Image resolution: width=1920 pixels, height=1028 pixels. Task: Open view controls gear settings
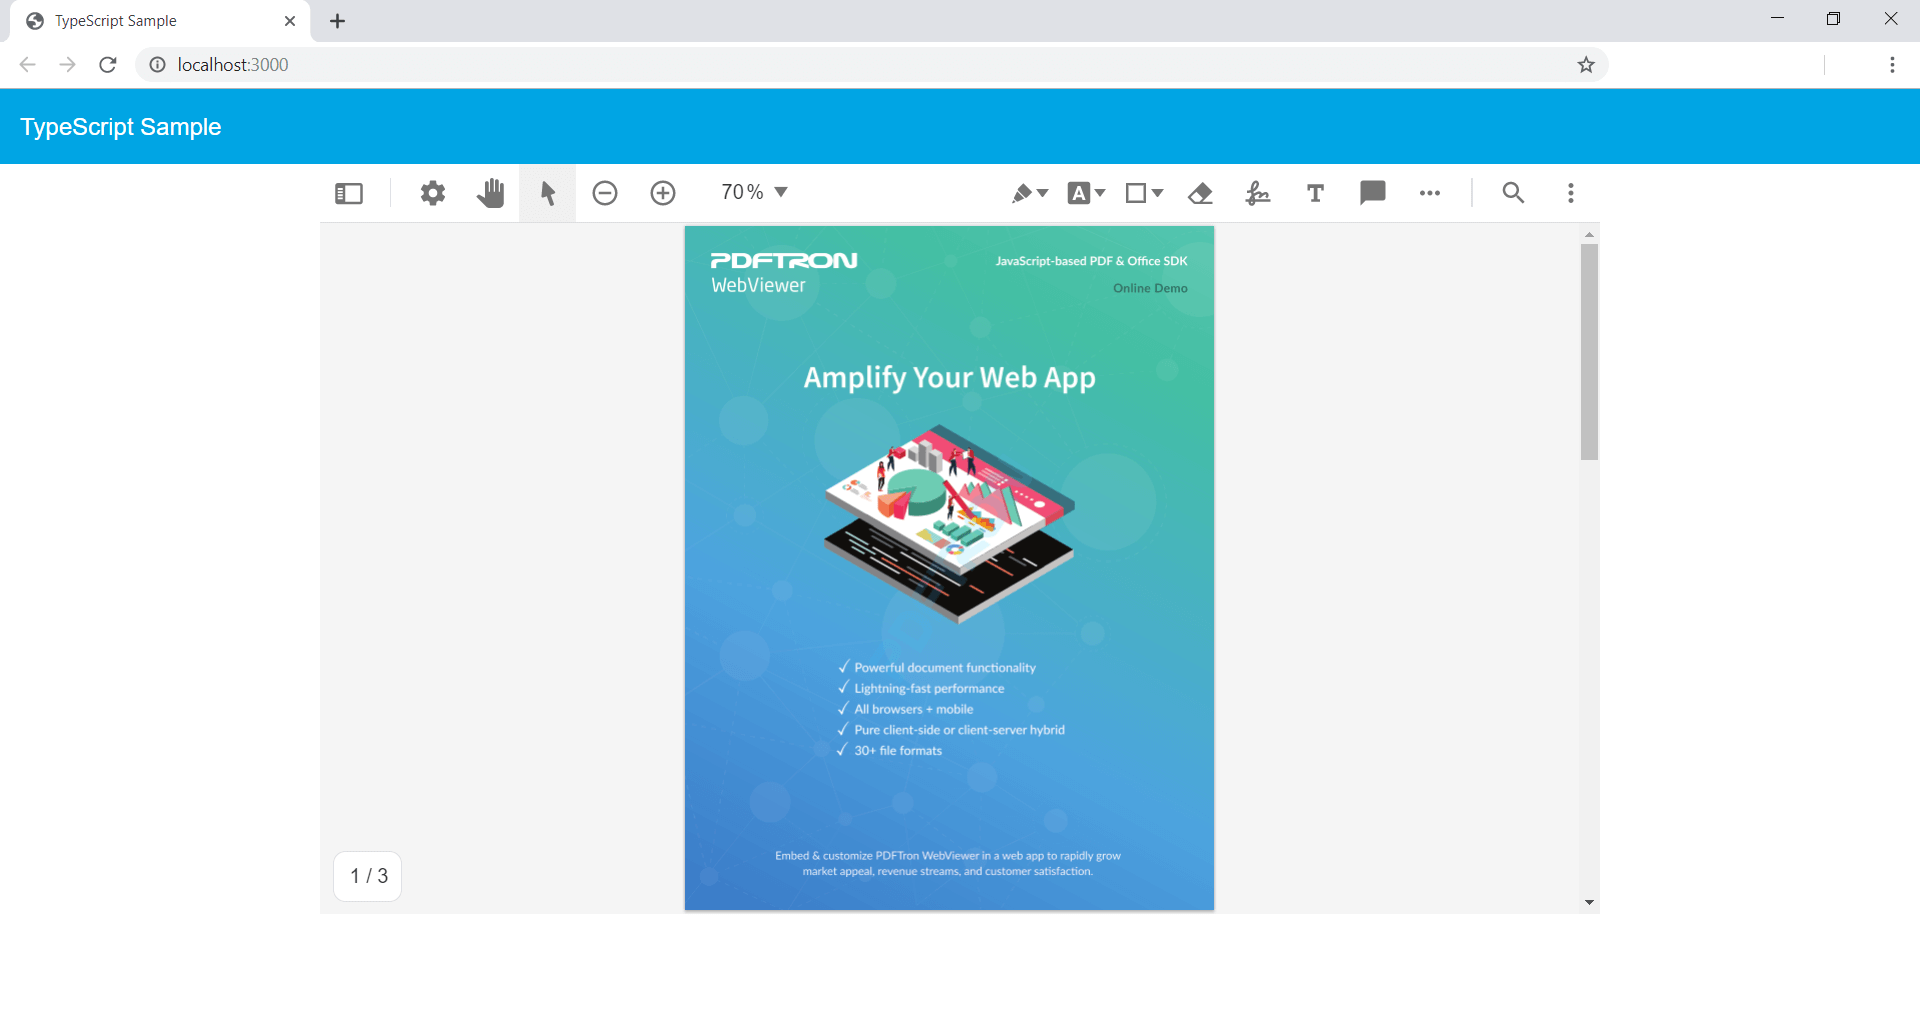point(432,193)
